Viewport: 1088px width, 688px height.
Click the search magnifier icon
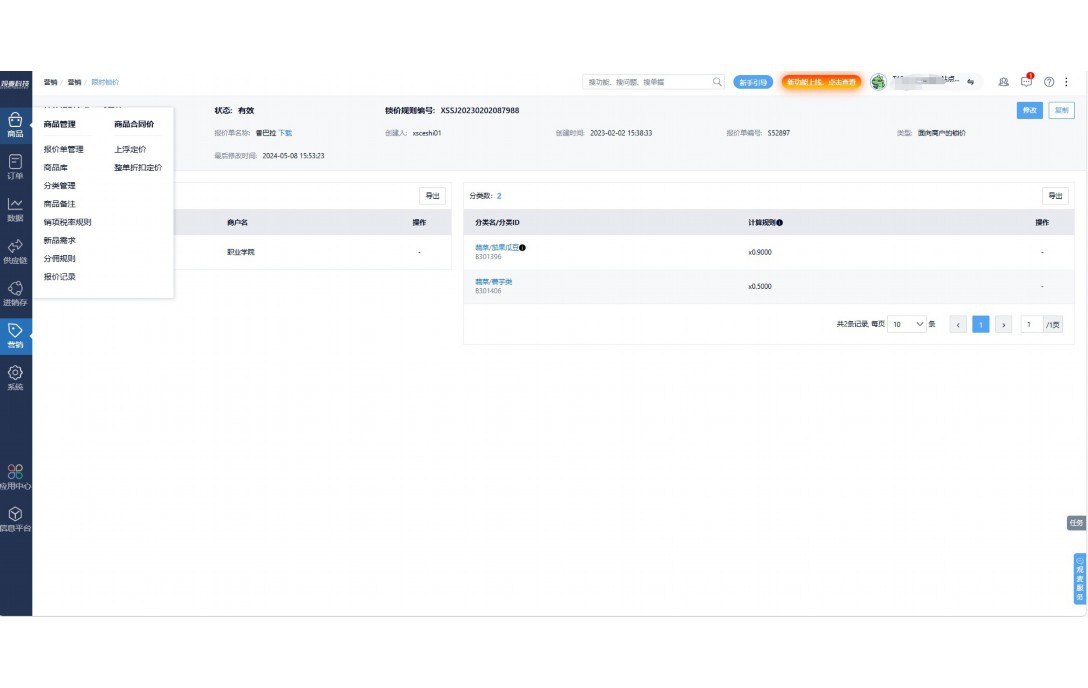pyautogui.click(x=717, y=82)
